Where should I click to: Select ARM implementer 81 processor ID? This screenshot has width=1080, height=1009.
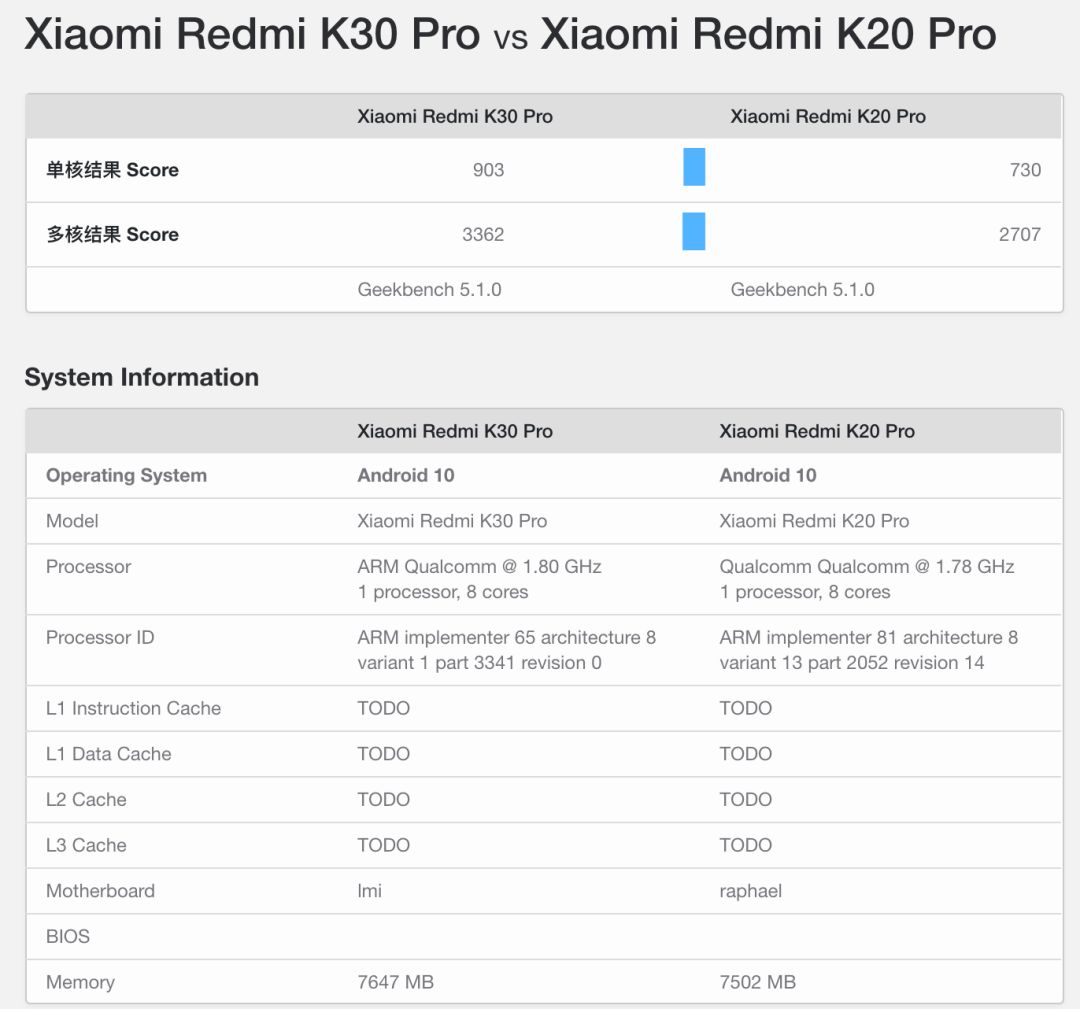[x=869, y=650]
